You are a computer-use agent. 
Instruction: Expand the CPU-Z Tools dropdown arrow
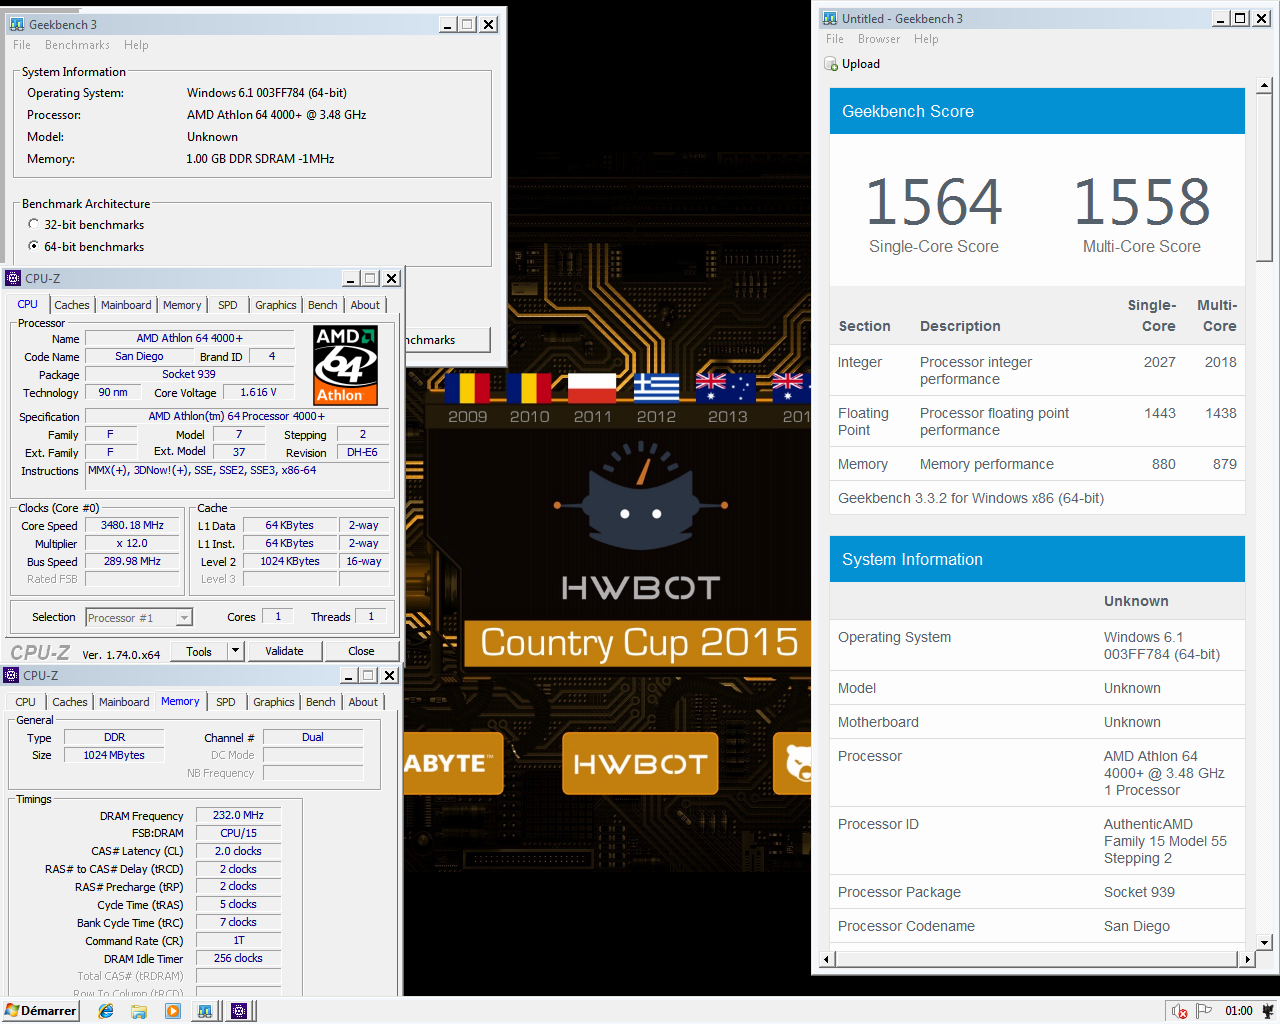click(236, 651)
